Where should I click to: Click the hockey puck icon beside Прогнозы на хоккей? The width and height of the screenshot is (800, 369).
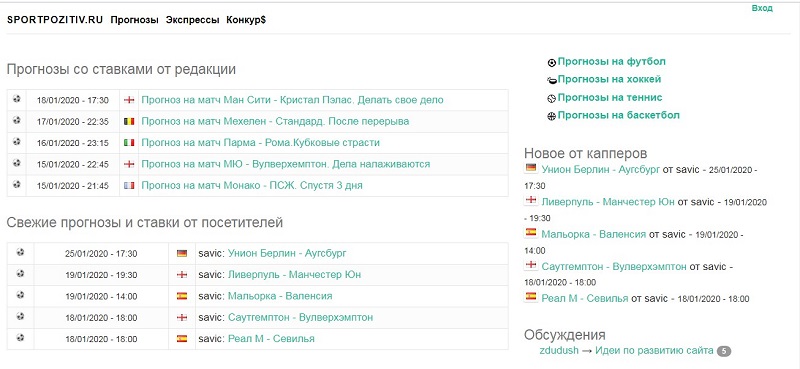point(552,81)
